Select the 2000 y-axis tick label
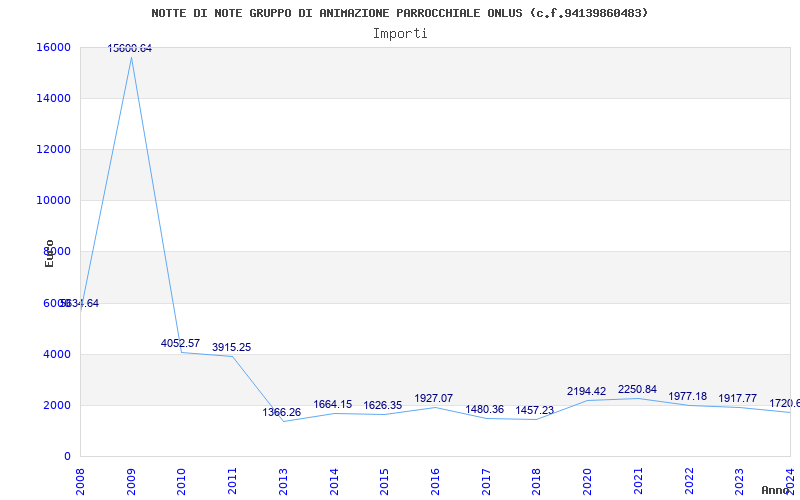The width and height of the screenshot is (800, 500). pos(57,406)
